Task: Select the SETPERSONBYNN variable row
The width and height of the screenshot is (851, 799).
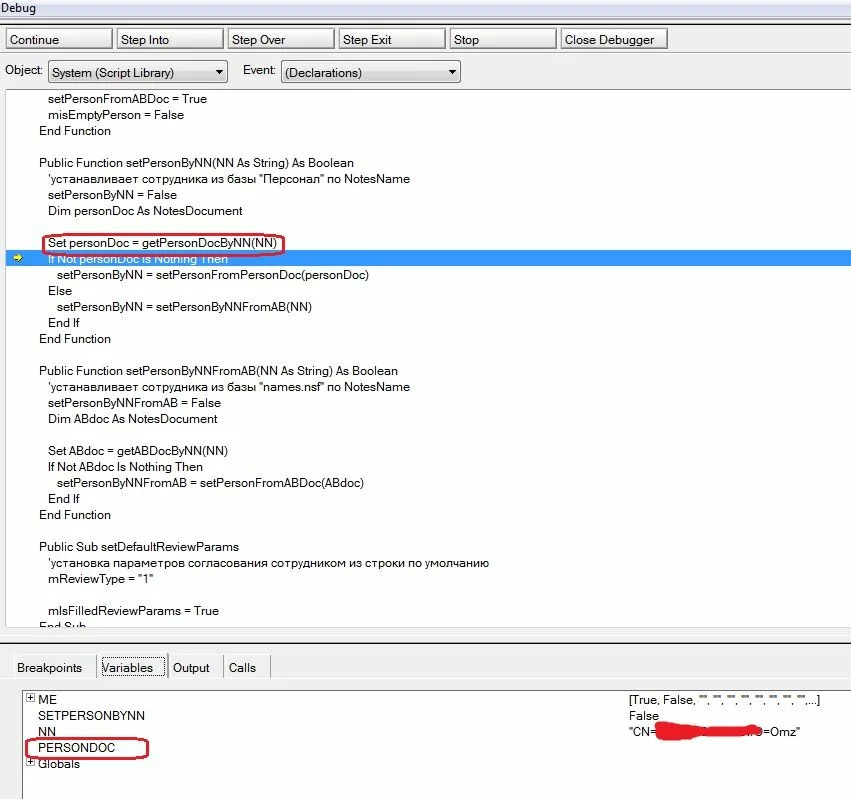Action: point(91,716)
